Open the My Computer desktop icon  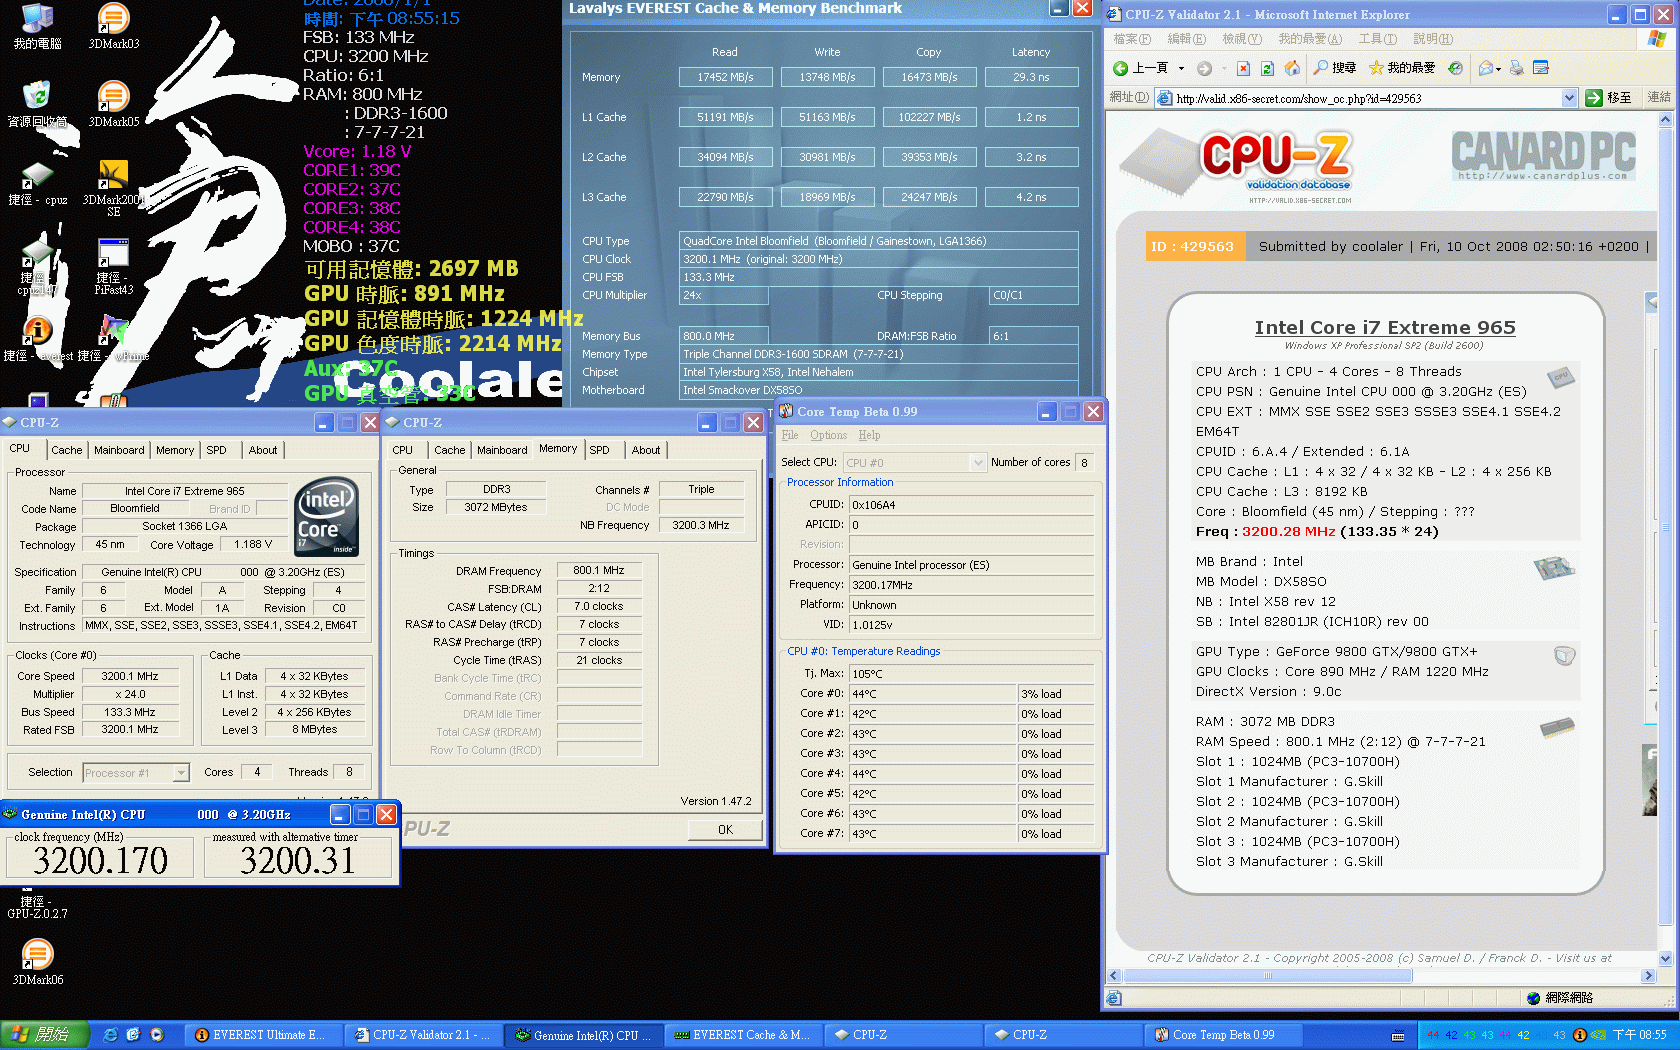(37, 25)
